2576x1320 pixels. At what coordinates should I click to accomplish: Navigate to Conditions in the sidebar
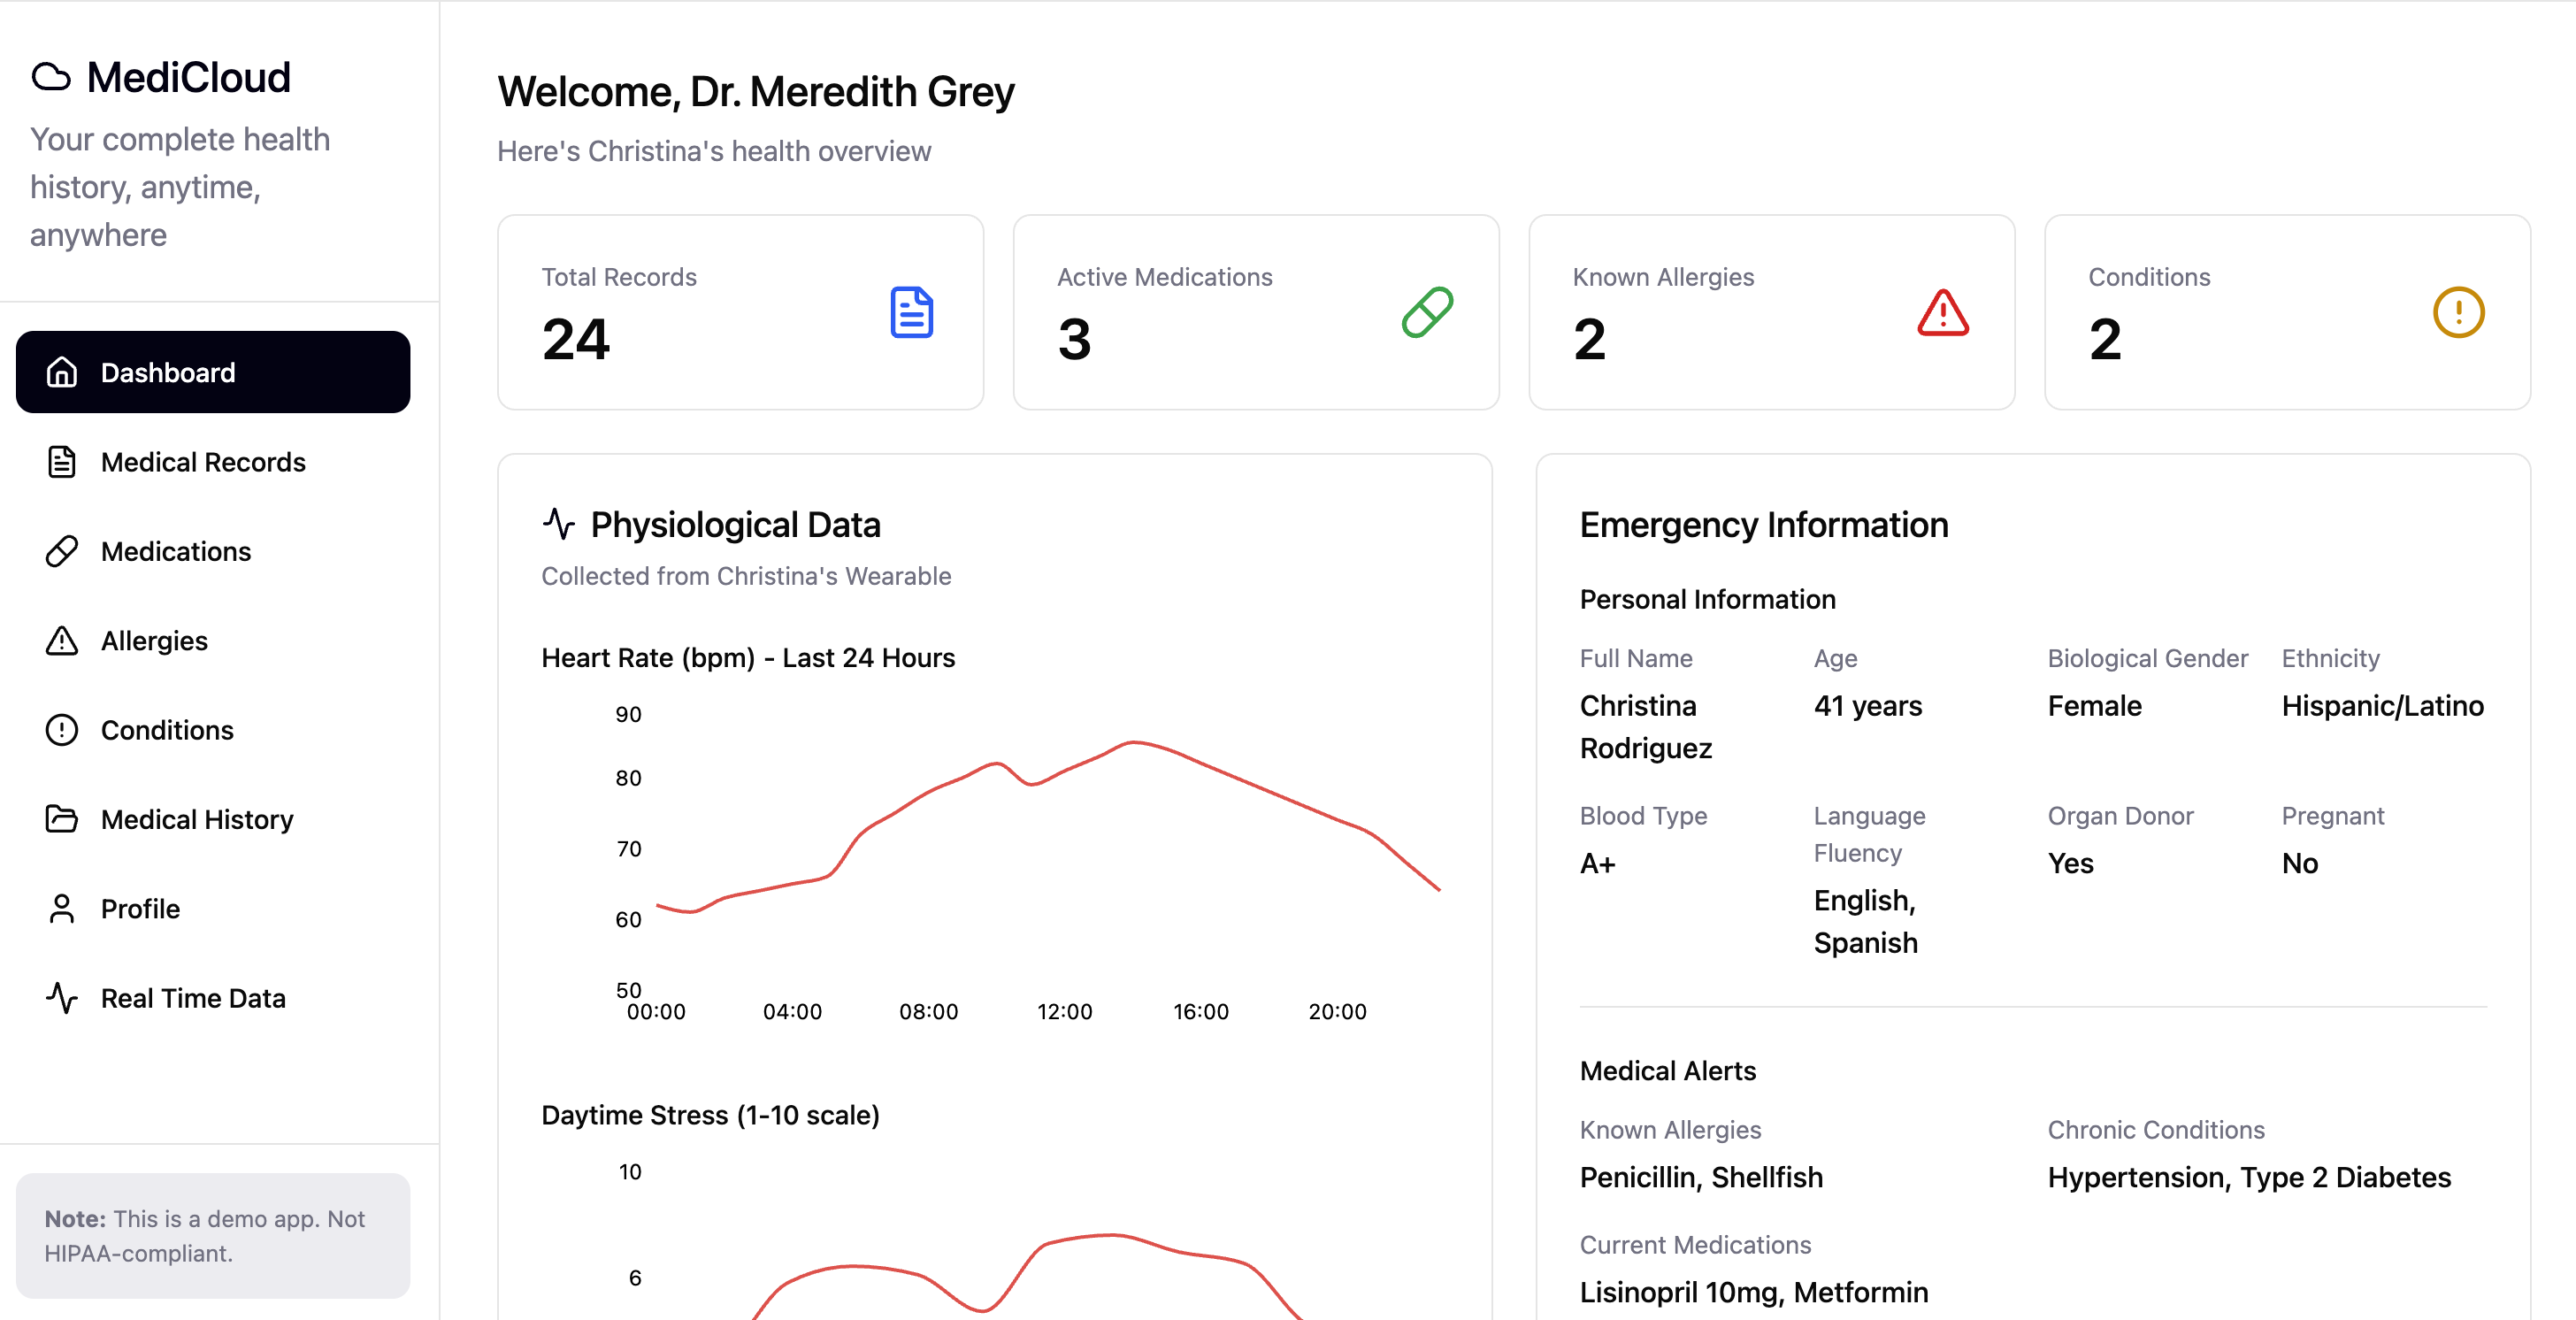167,730
